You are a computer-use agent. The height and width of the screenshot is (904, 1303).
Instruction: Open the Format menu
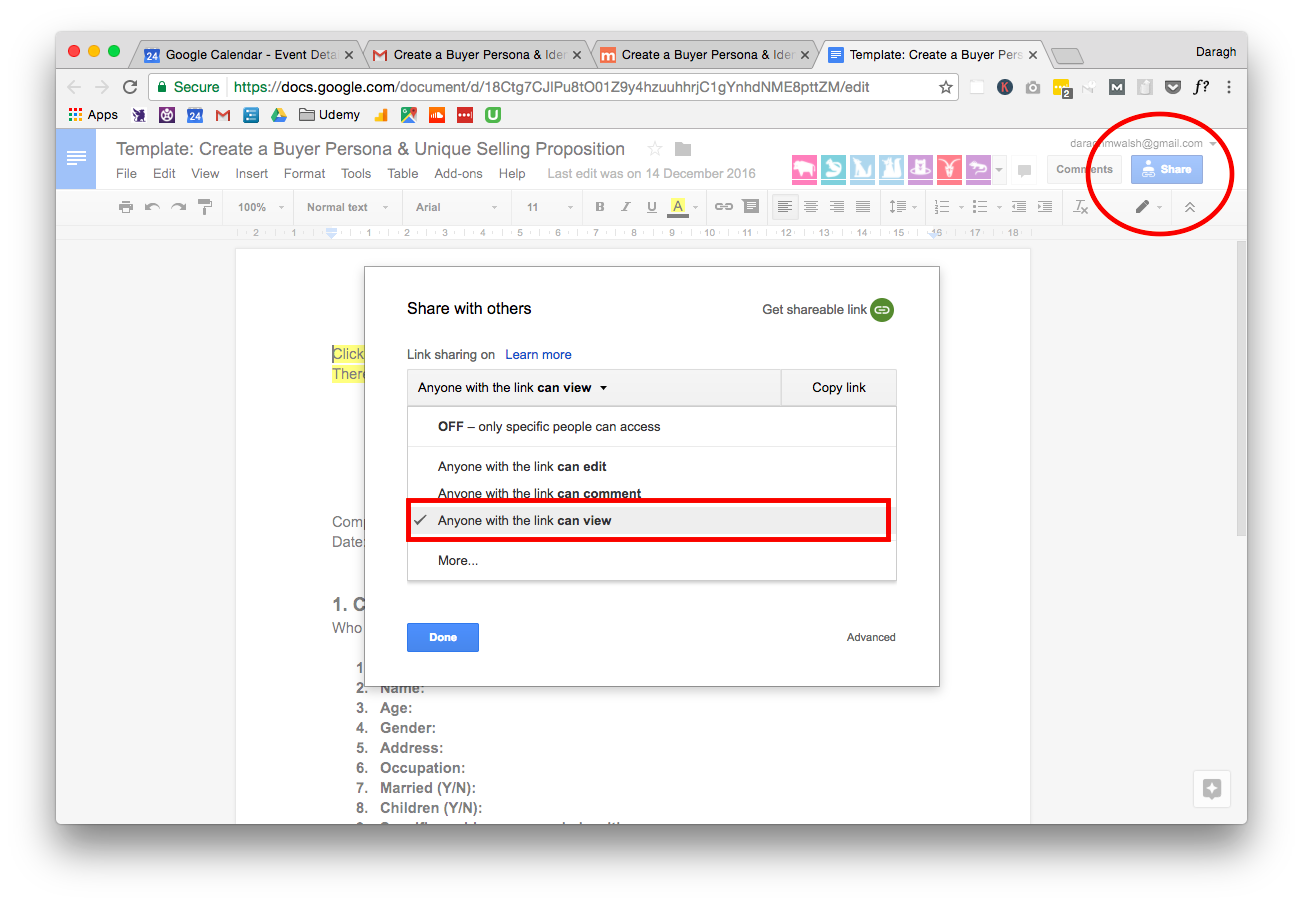click(304, 173)
